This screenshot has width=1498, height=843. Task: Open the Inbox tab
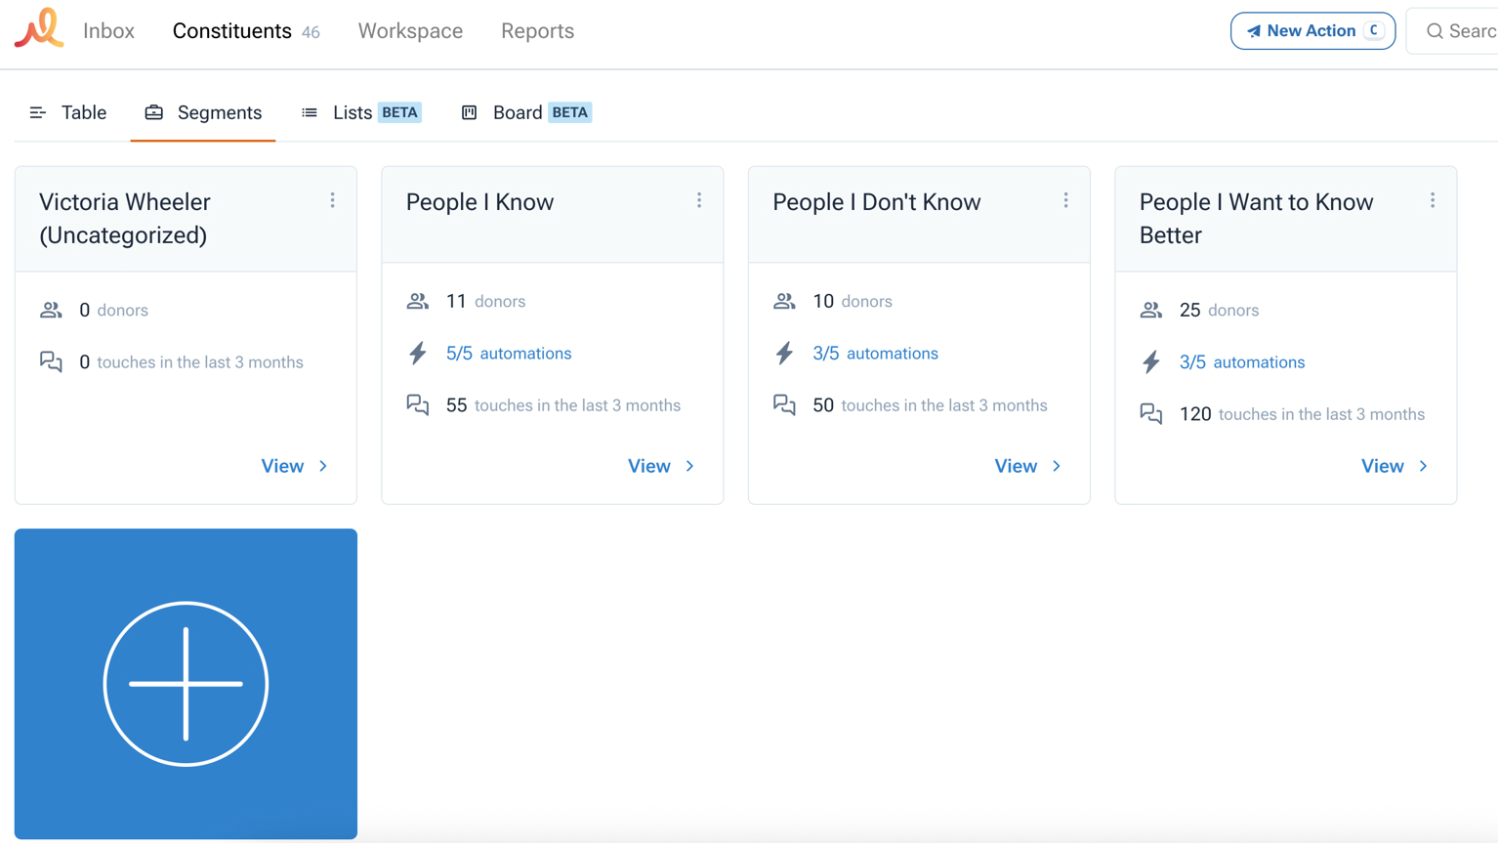point(109,31)
